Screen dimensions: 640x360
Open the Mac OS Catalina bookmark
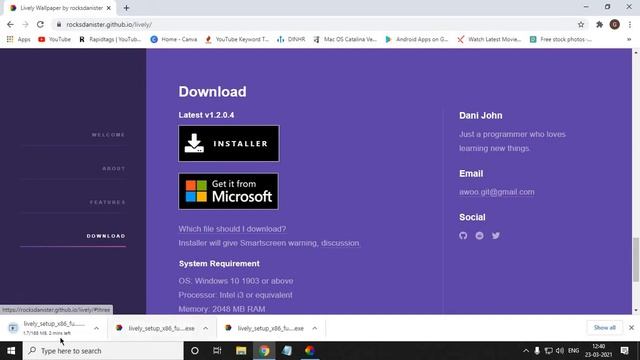tap(345, 39)
